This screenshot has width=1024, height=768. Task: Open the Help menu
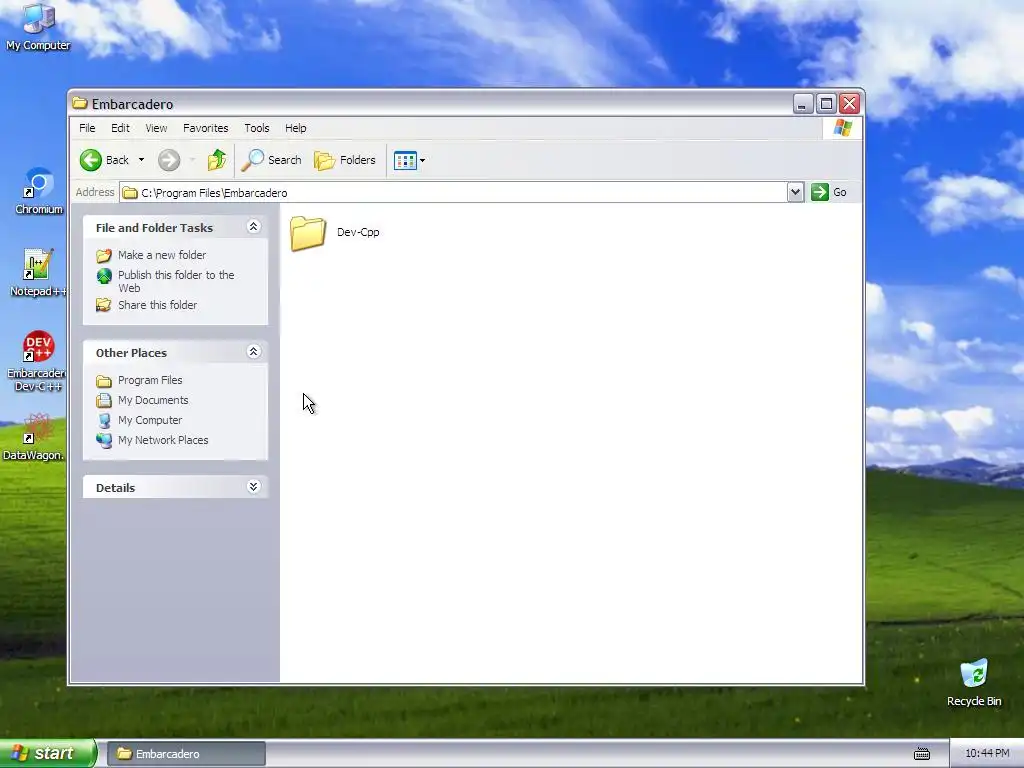(296, 128)
